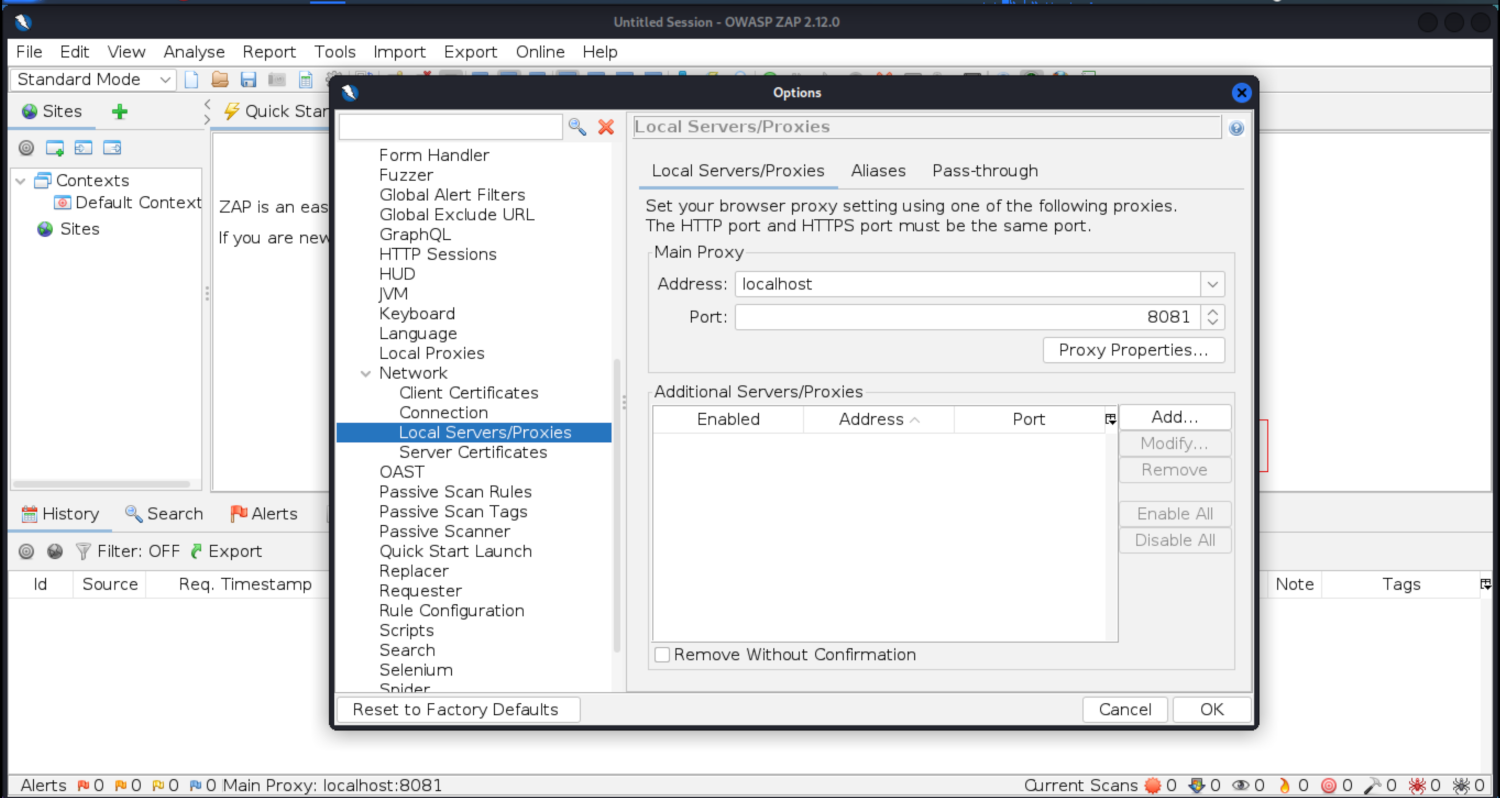Click the History table column chooser icon after Tags
Image resolution: width=1500 pixels, height=798 pixels.
click(1487, 584)
